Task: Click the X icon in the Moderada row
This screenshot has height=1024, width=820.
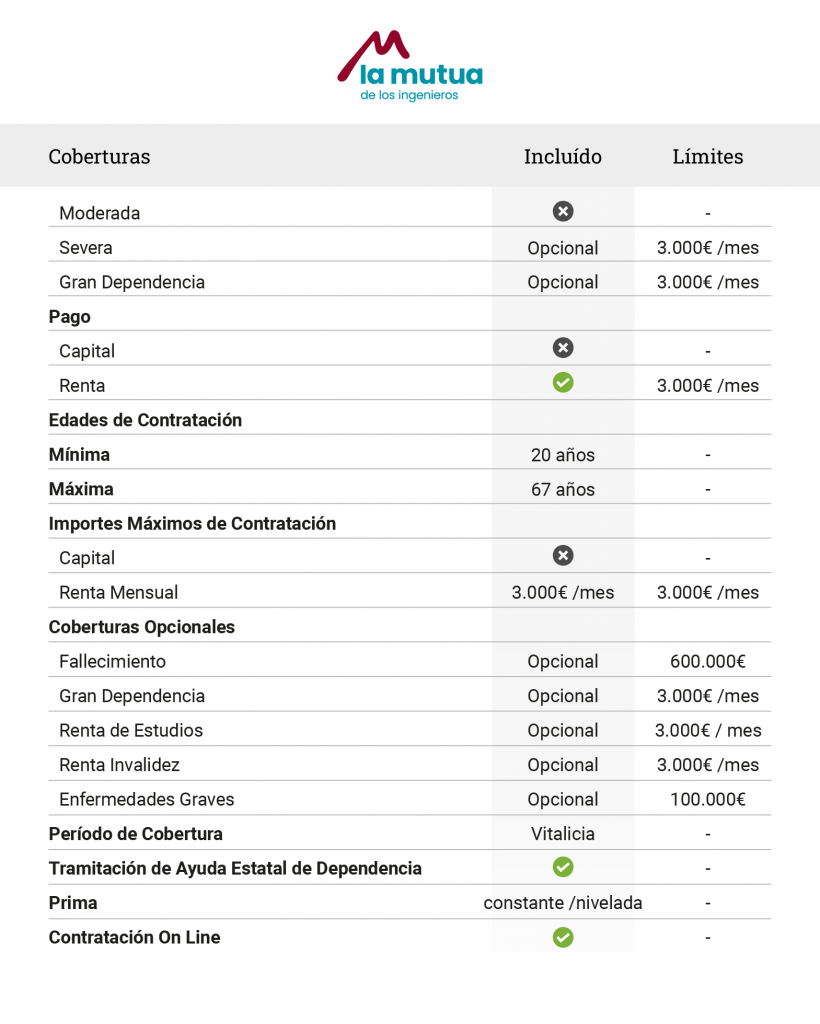Action: (563, 211)
